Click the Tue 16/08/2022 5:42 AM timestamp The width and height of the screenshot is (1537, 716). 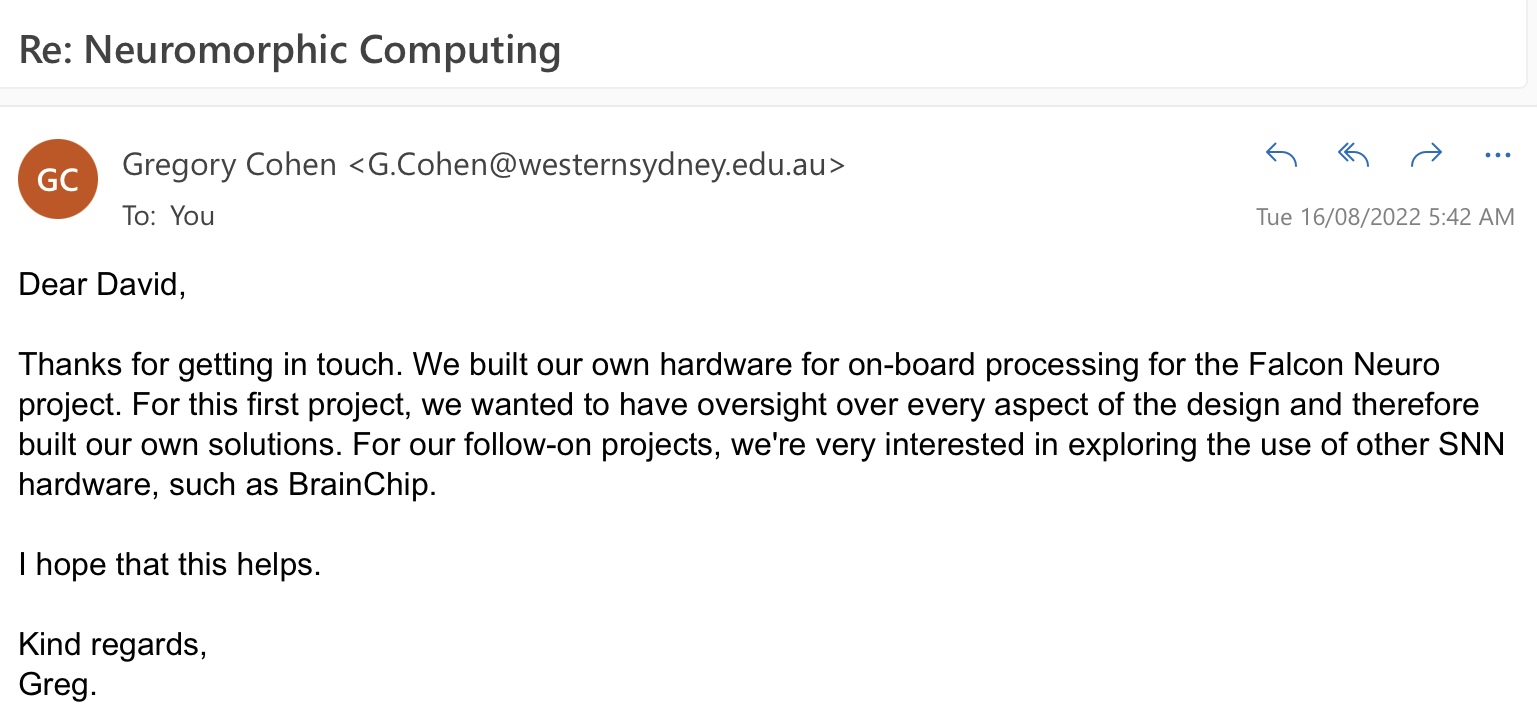(1385, 217)
